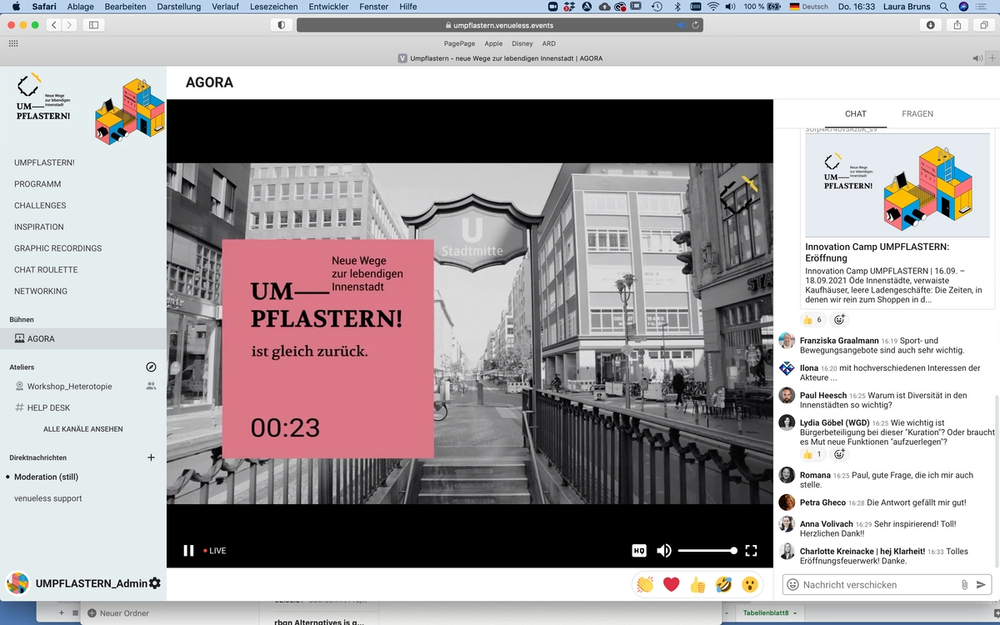Send a clapping hands reaction

pos(645,584)
